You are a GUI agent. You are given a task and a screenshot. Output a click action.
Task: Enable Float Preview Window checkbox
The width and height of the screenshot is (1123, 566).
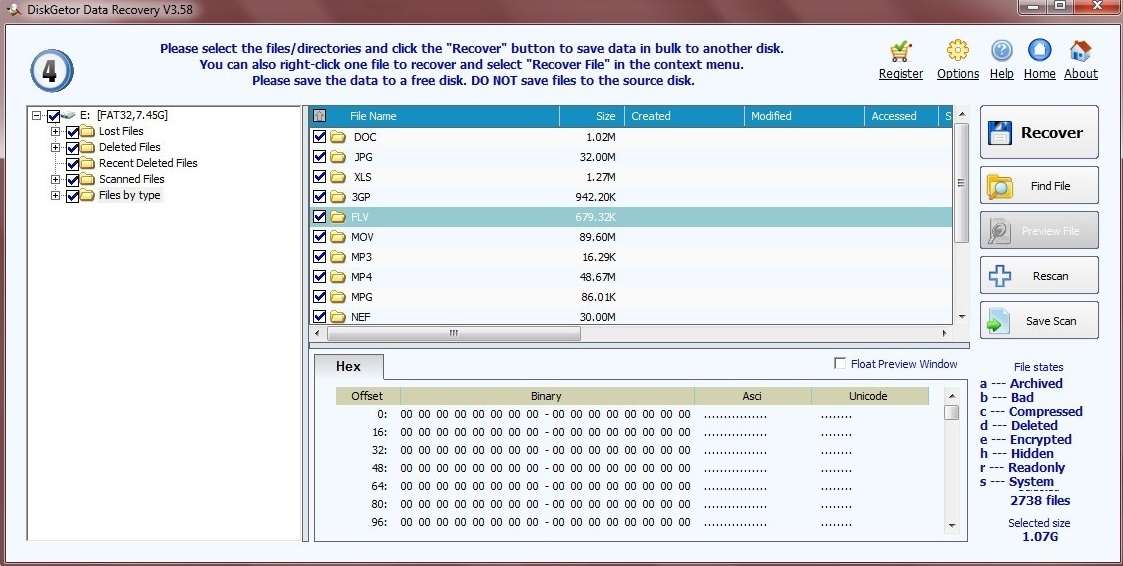tap(840, 364)
